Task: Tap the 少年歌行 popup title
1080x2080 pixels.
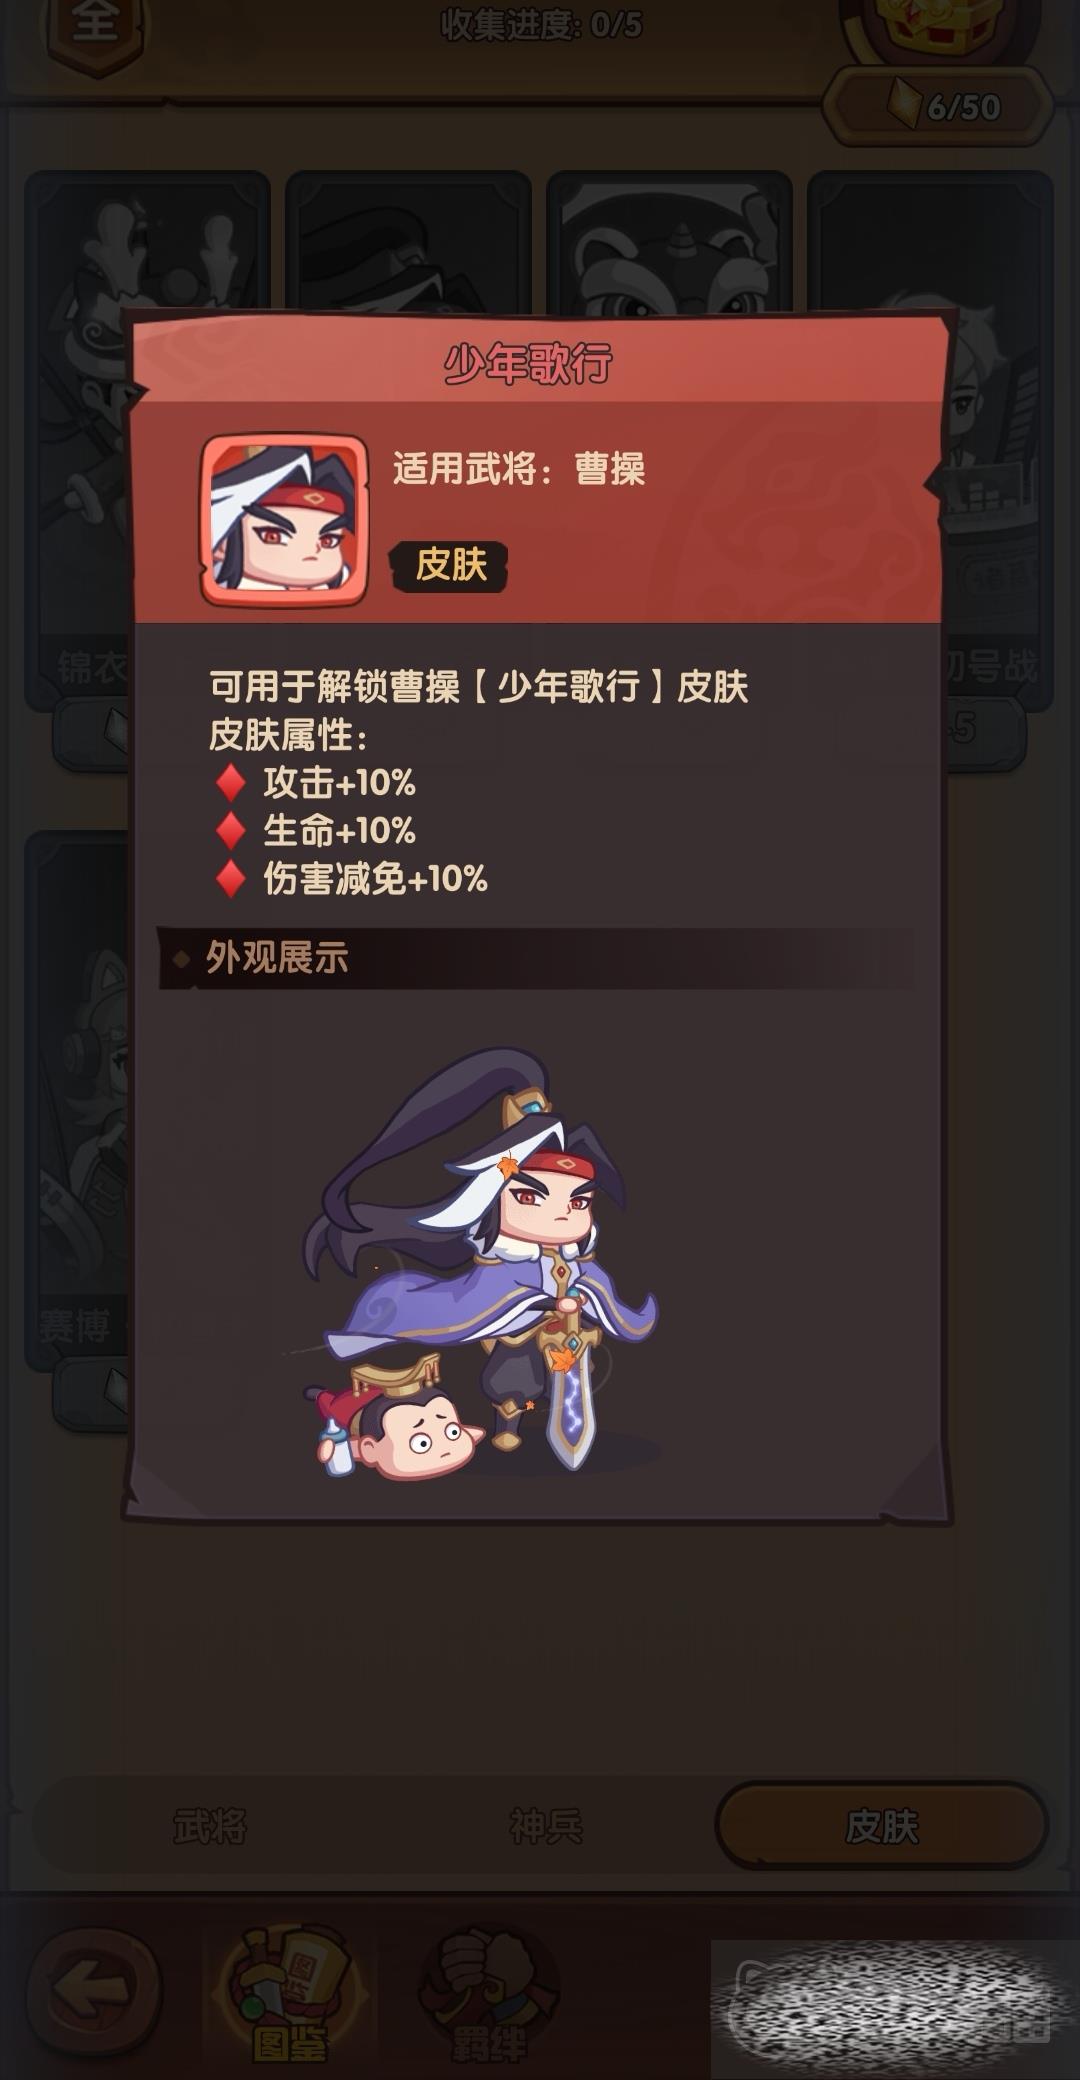Action: tap(528, 364)
